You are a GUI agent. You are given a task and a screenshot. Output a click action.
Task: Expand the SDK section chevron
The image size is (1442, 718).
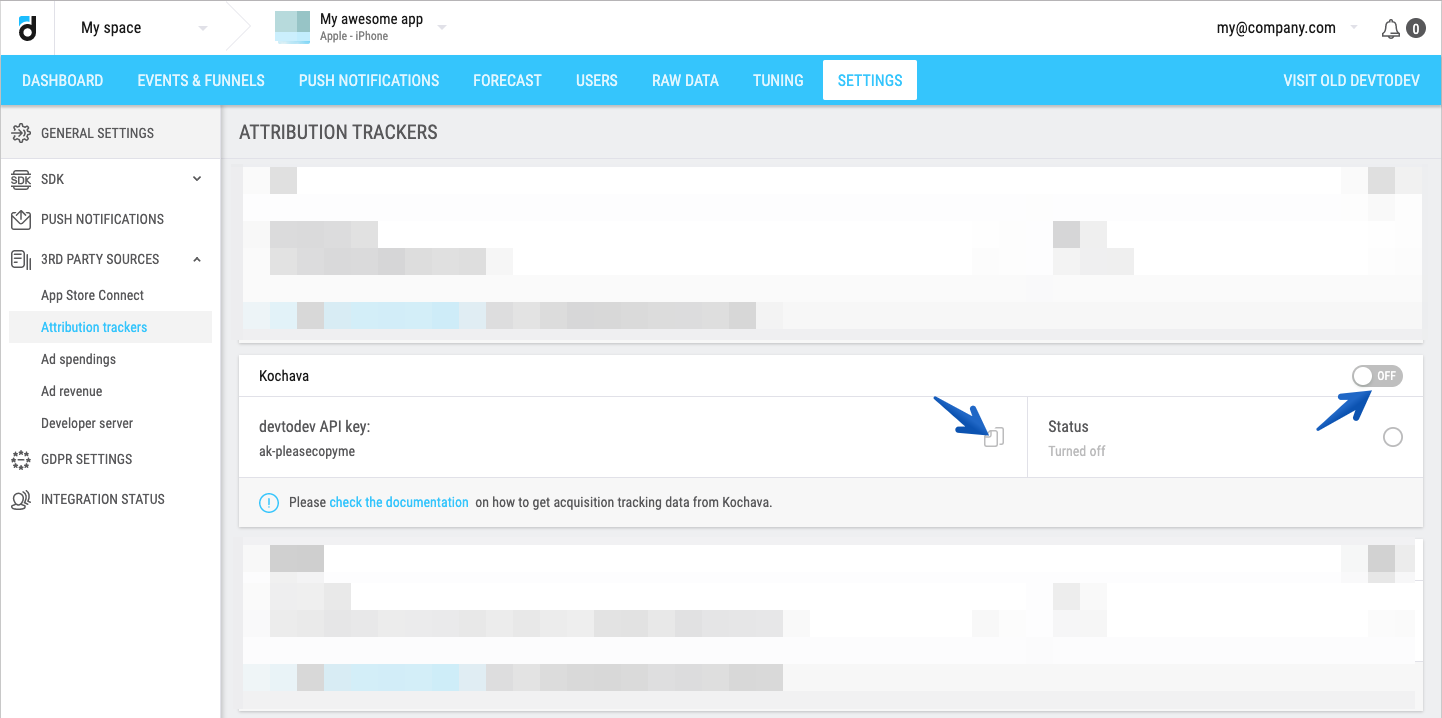click(x=197, y=179)
